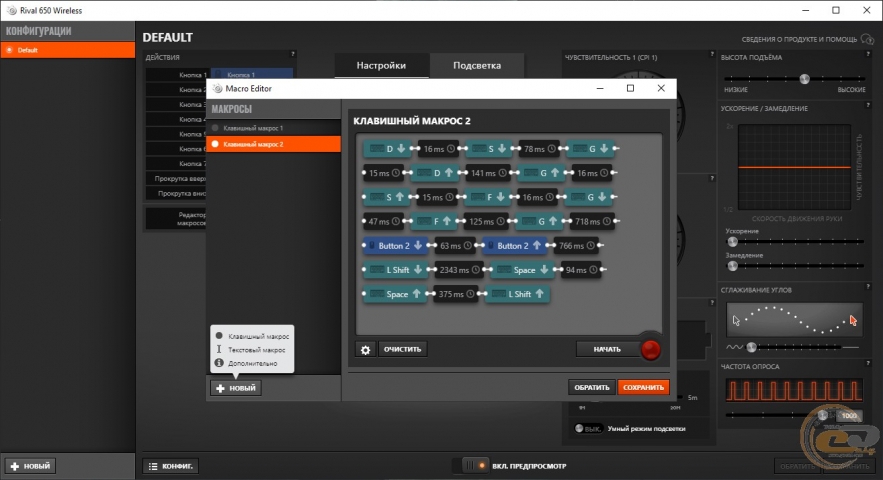Select the L Shift down block
883x480 pixels.
tap(395, 270)
